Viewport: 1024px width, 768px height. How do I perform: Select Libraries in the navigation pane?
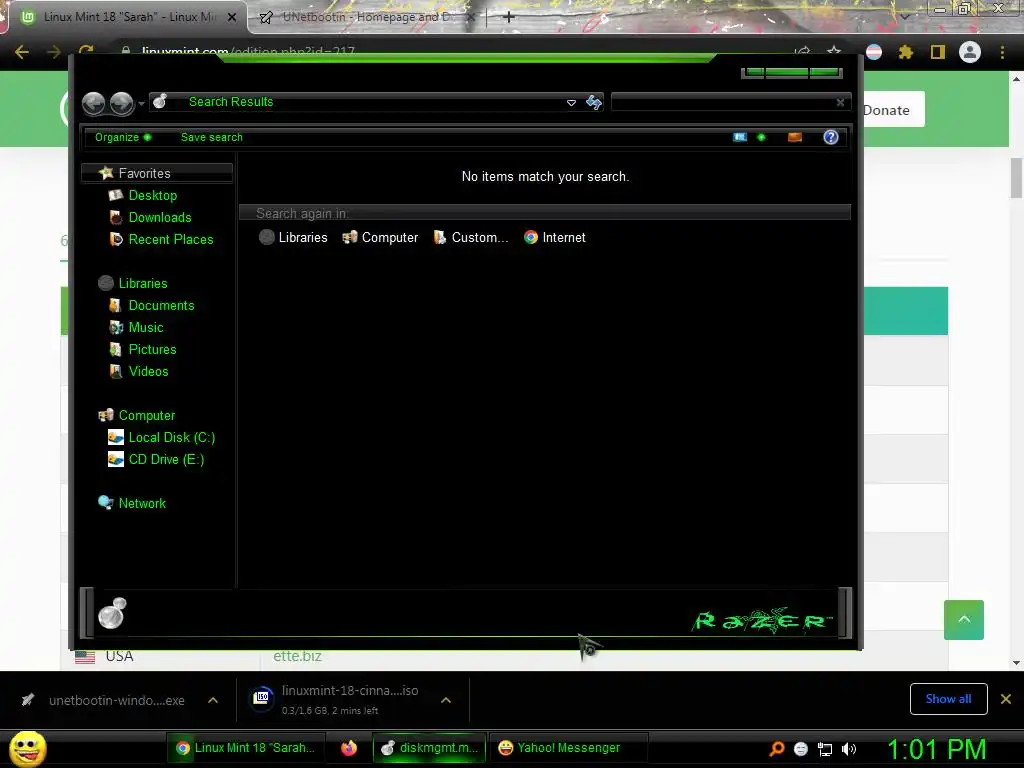(143, 283)
